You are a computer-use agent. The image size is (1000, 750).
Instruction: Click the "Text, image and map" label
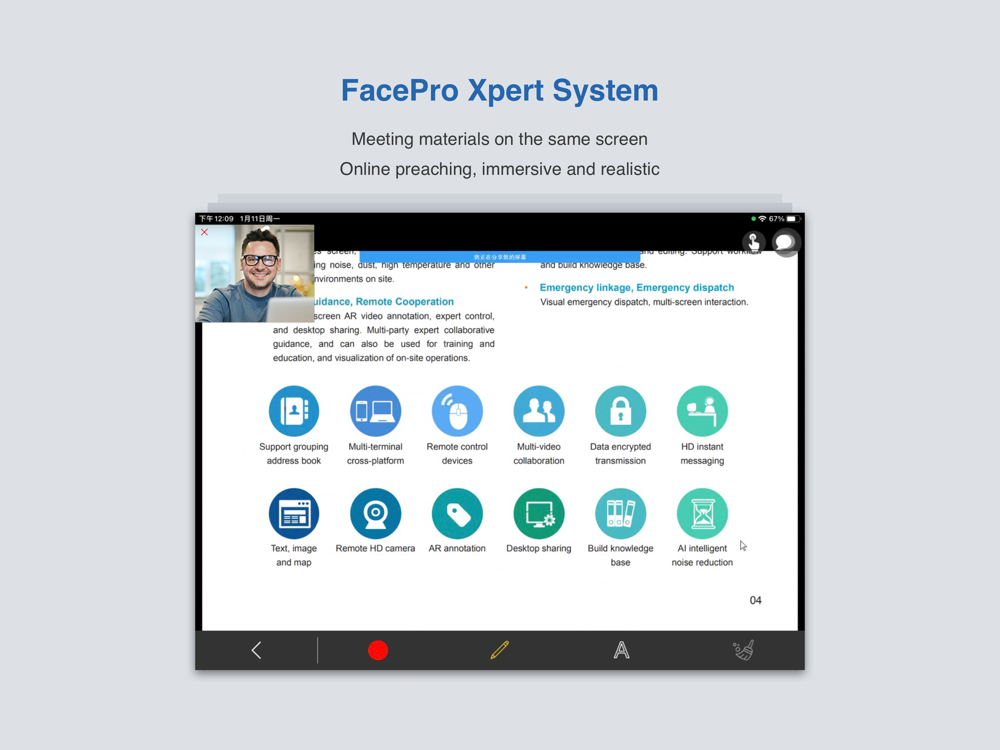click(294, 555)
